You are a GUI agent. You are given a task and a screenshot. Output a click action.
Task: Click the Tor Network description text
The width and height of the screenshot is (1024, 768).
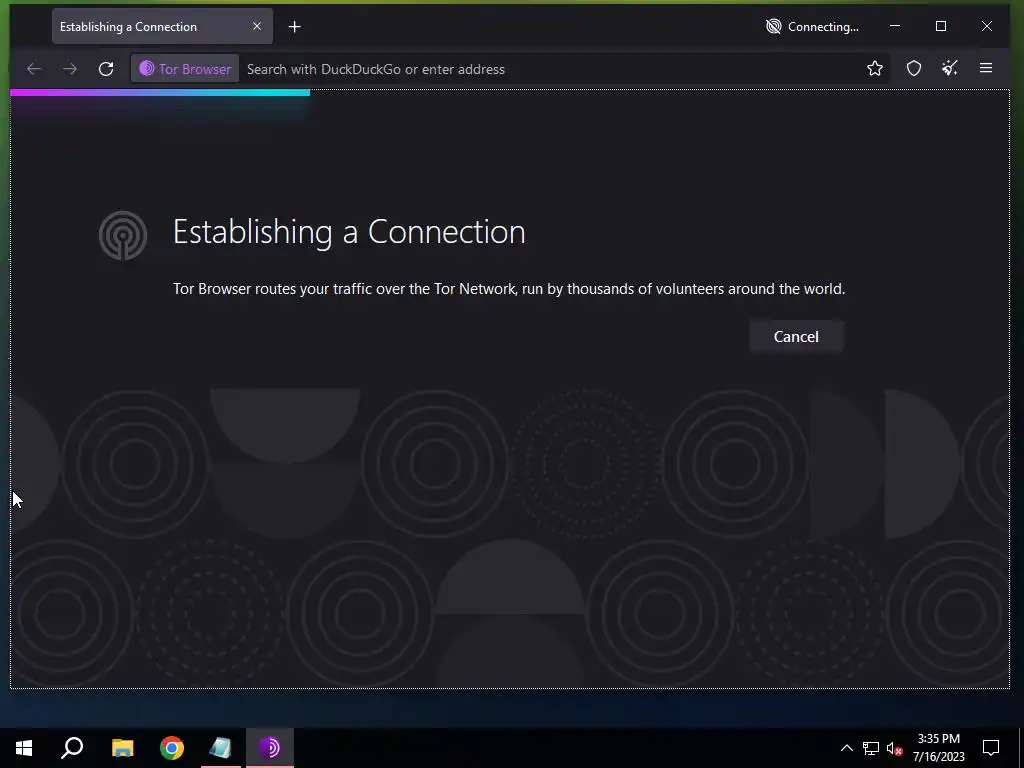[509, 289]
